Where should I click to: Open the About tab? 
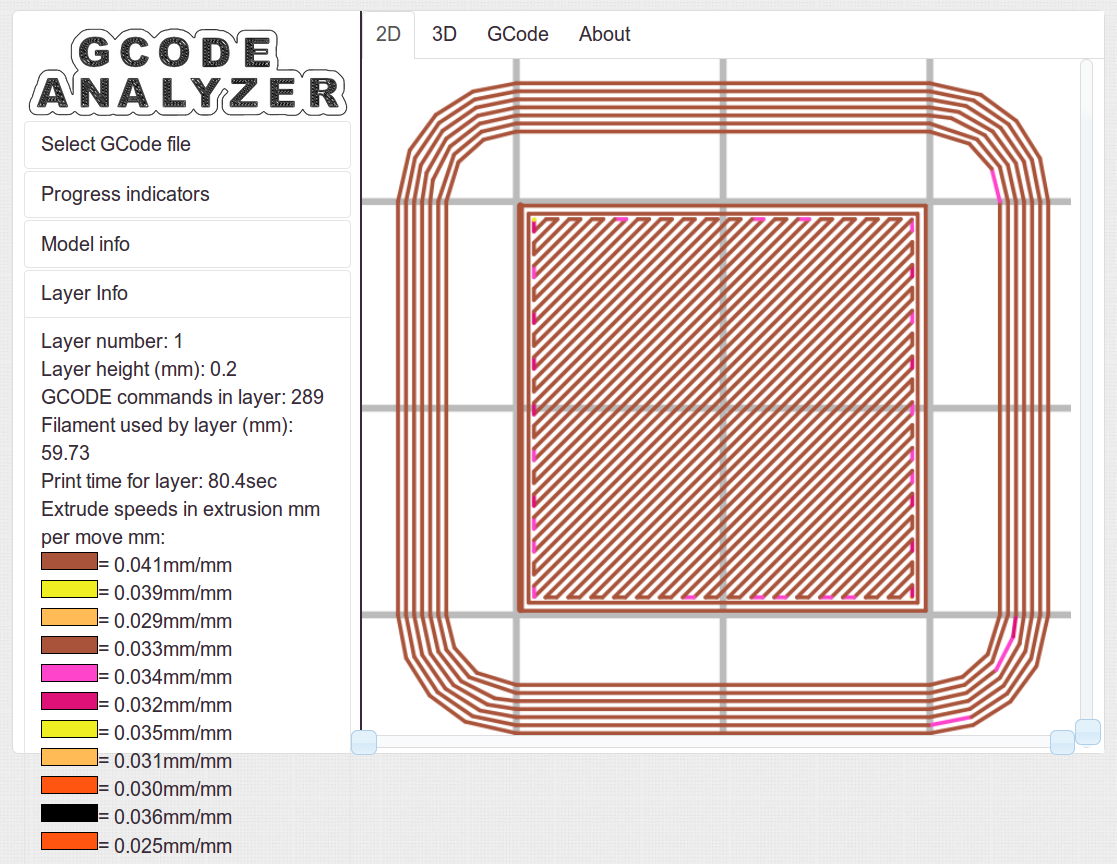[x=604, y=34]
